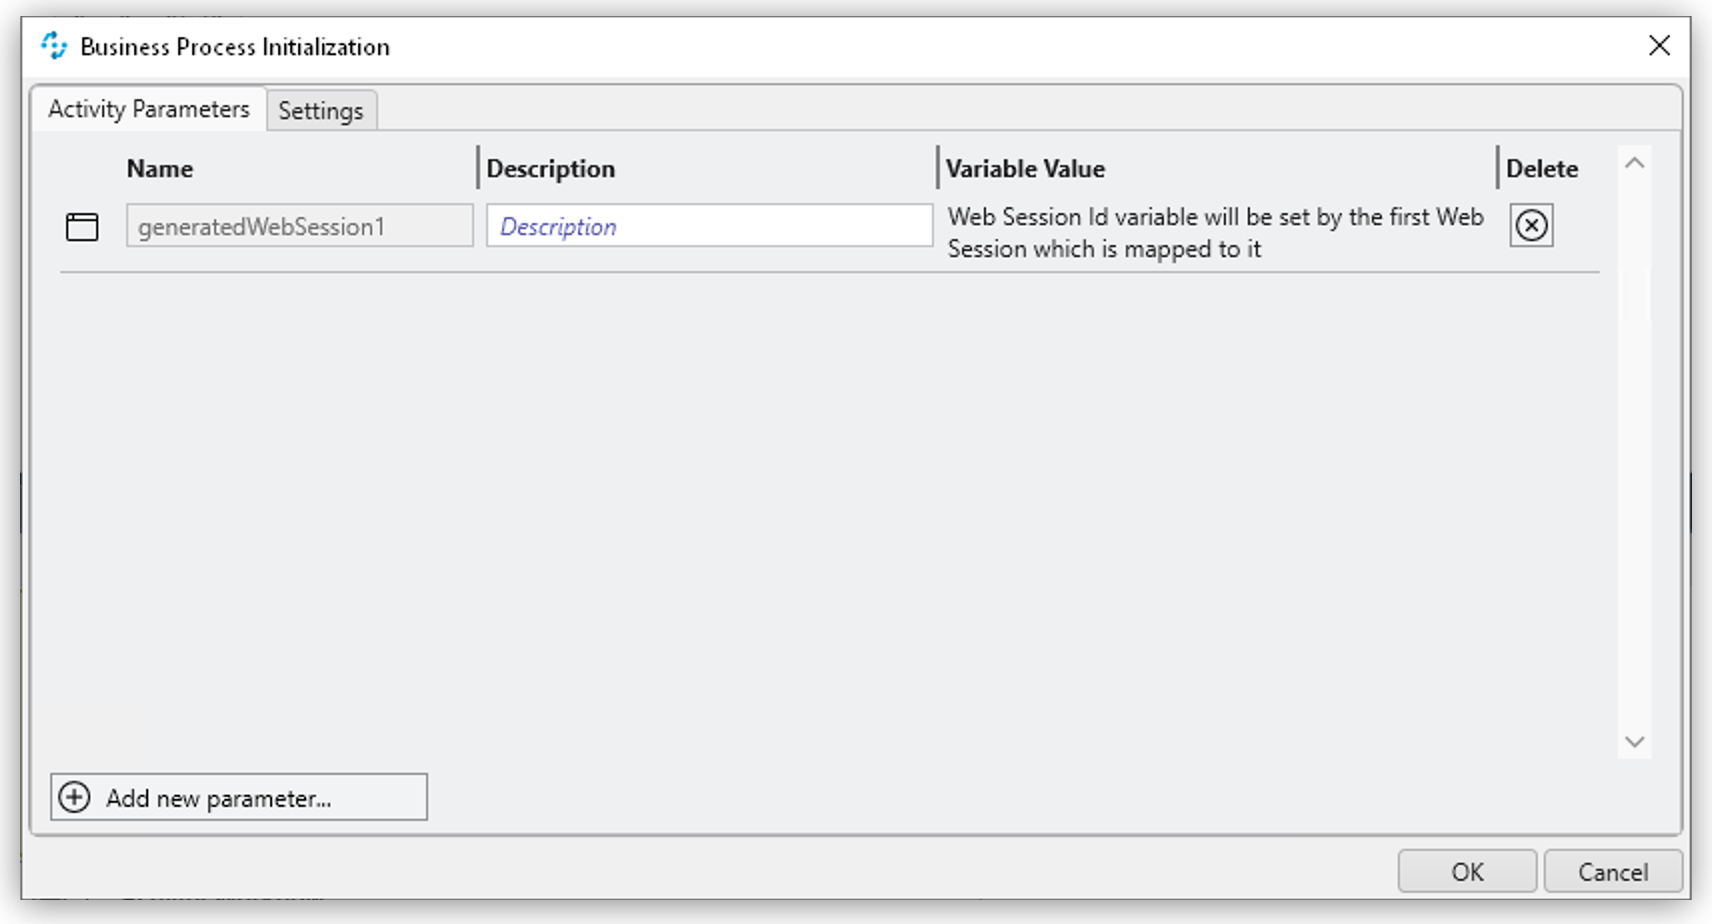Click the scrollbar up arrow
The image size is (1712, 924).
(1633, 162)
